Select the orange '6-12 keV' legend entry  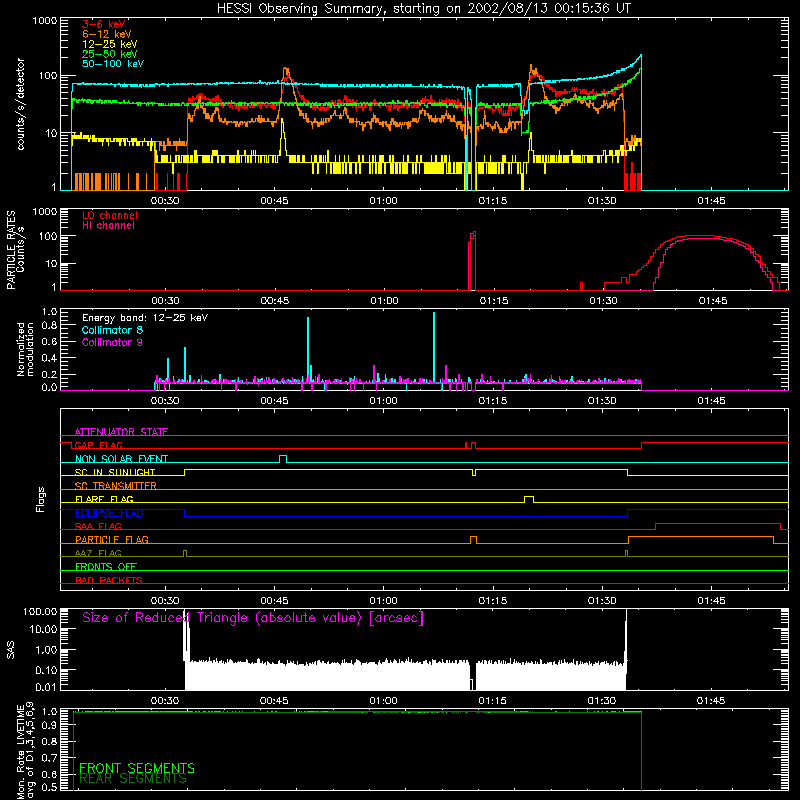[x=107, y=34]
